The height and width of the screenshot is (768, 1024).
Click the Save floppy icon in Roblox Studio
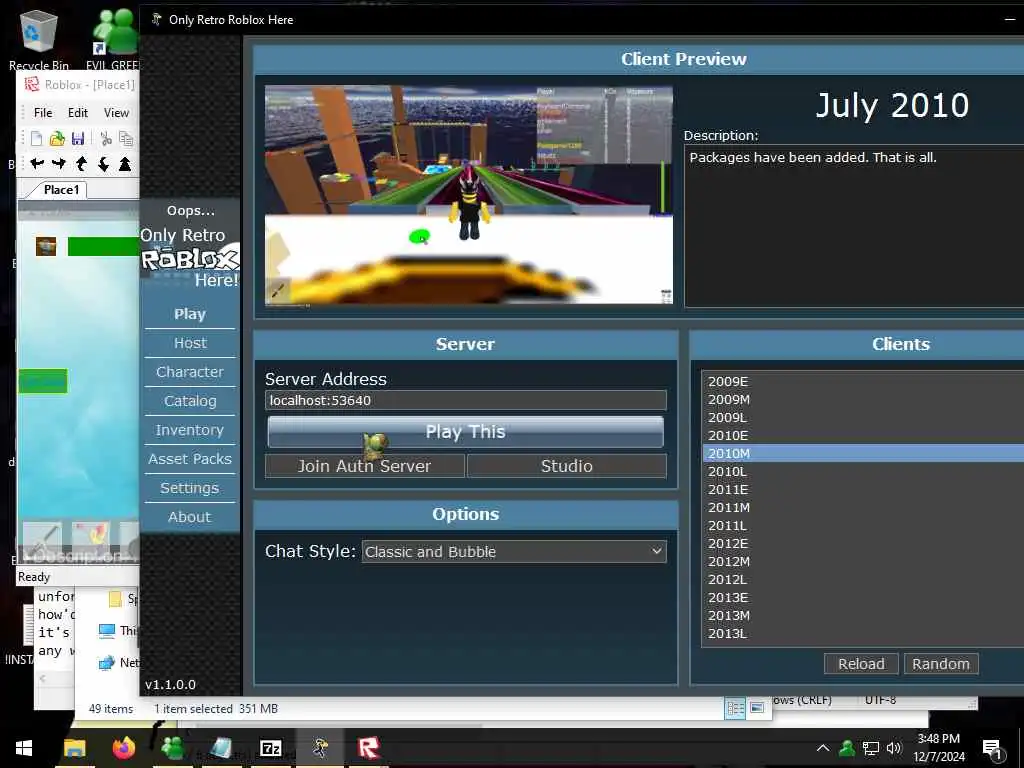(x=78, y=138)
